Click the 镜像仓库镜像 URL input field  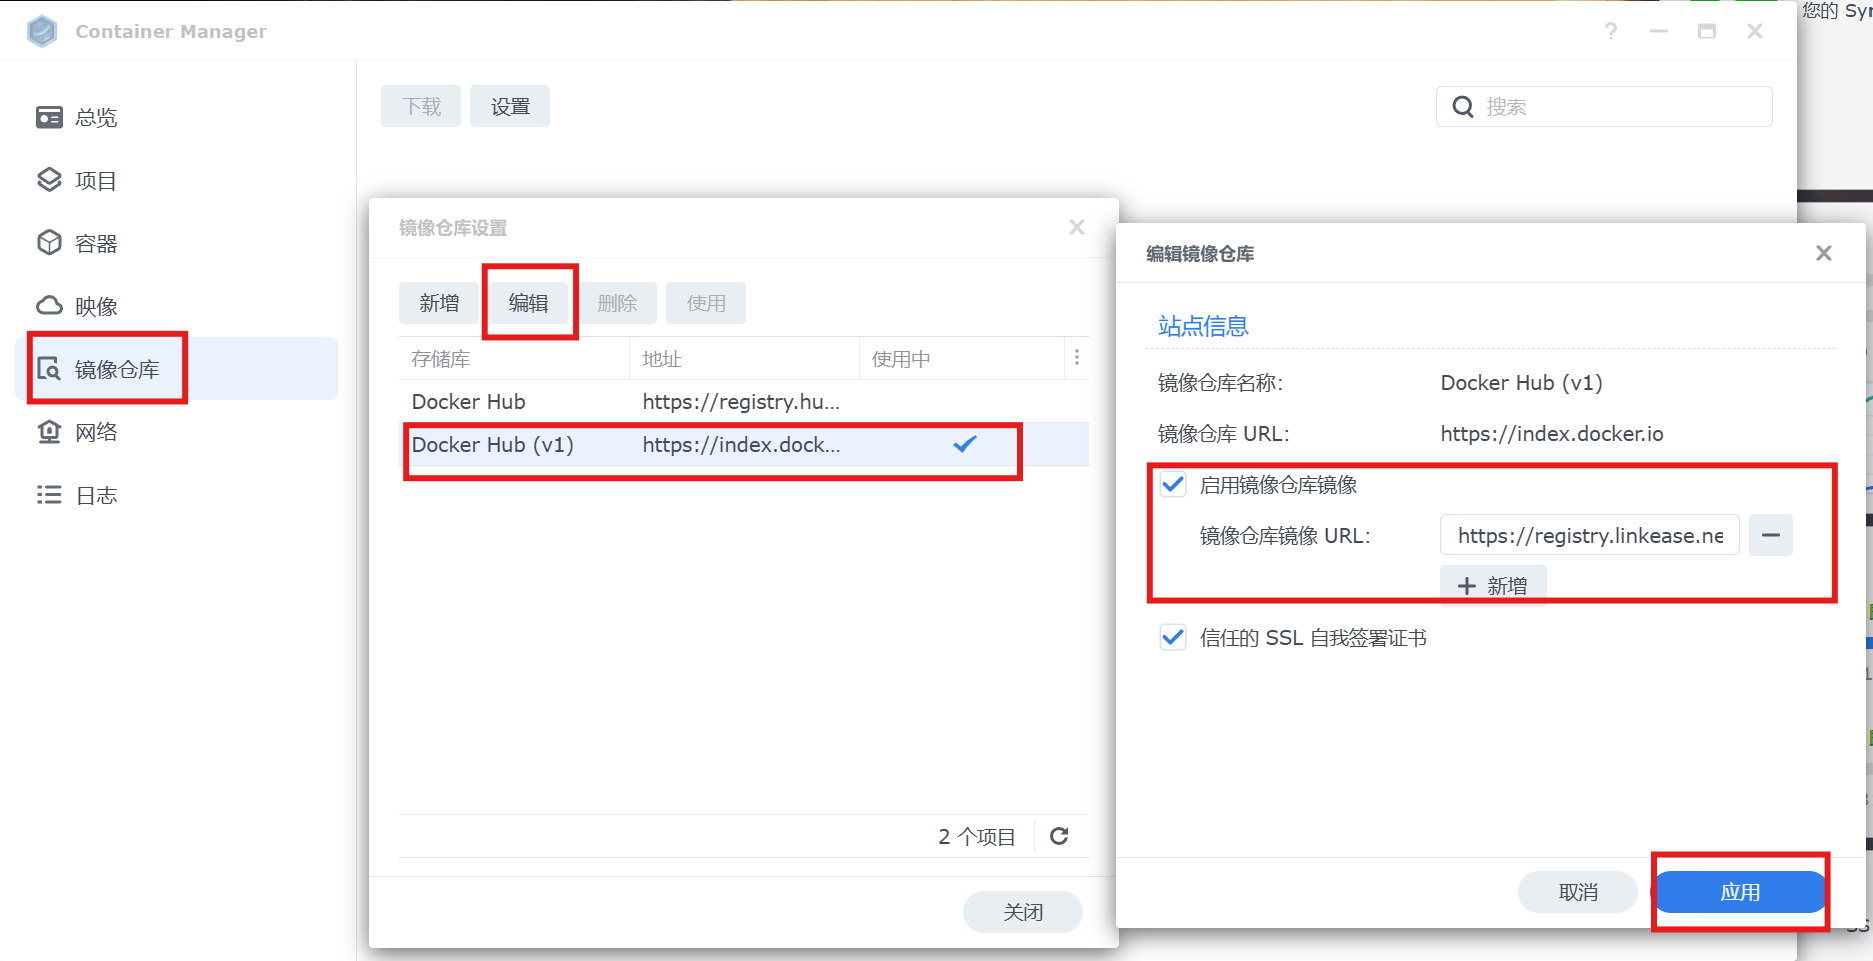click(x=1589, y=536)
